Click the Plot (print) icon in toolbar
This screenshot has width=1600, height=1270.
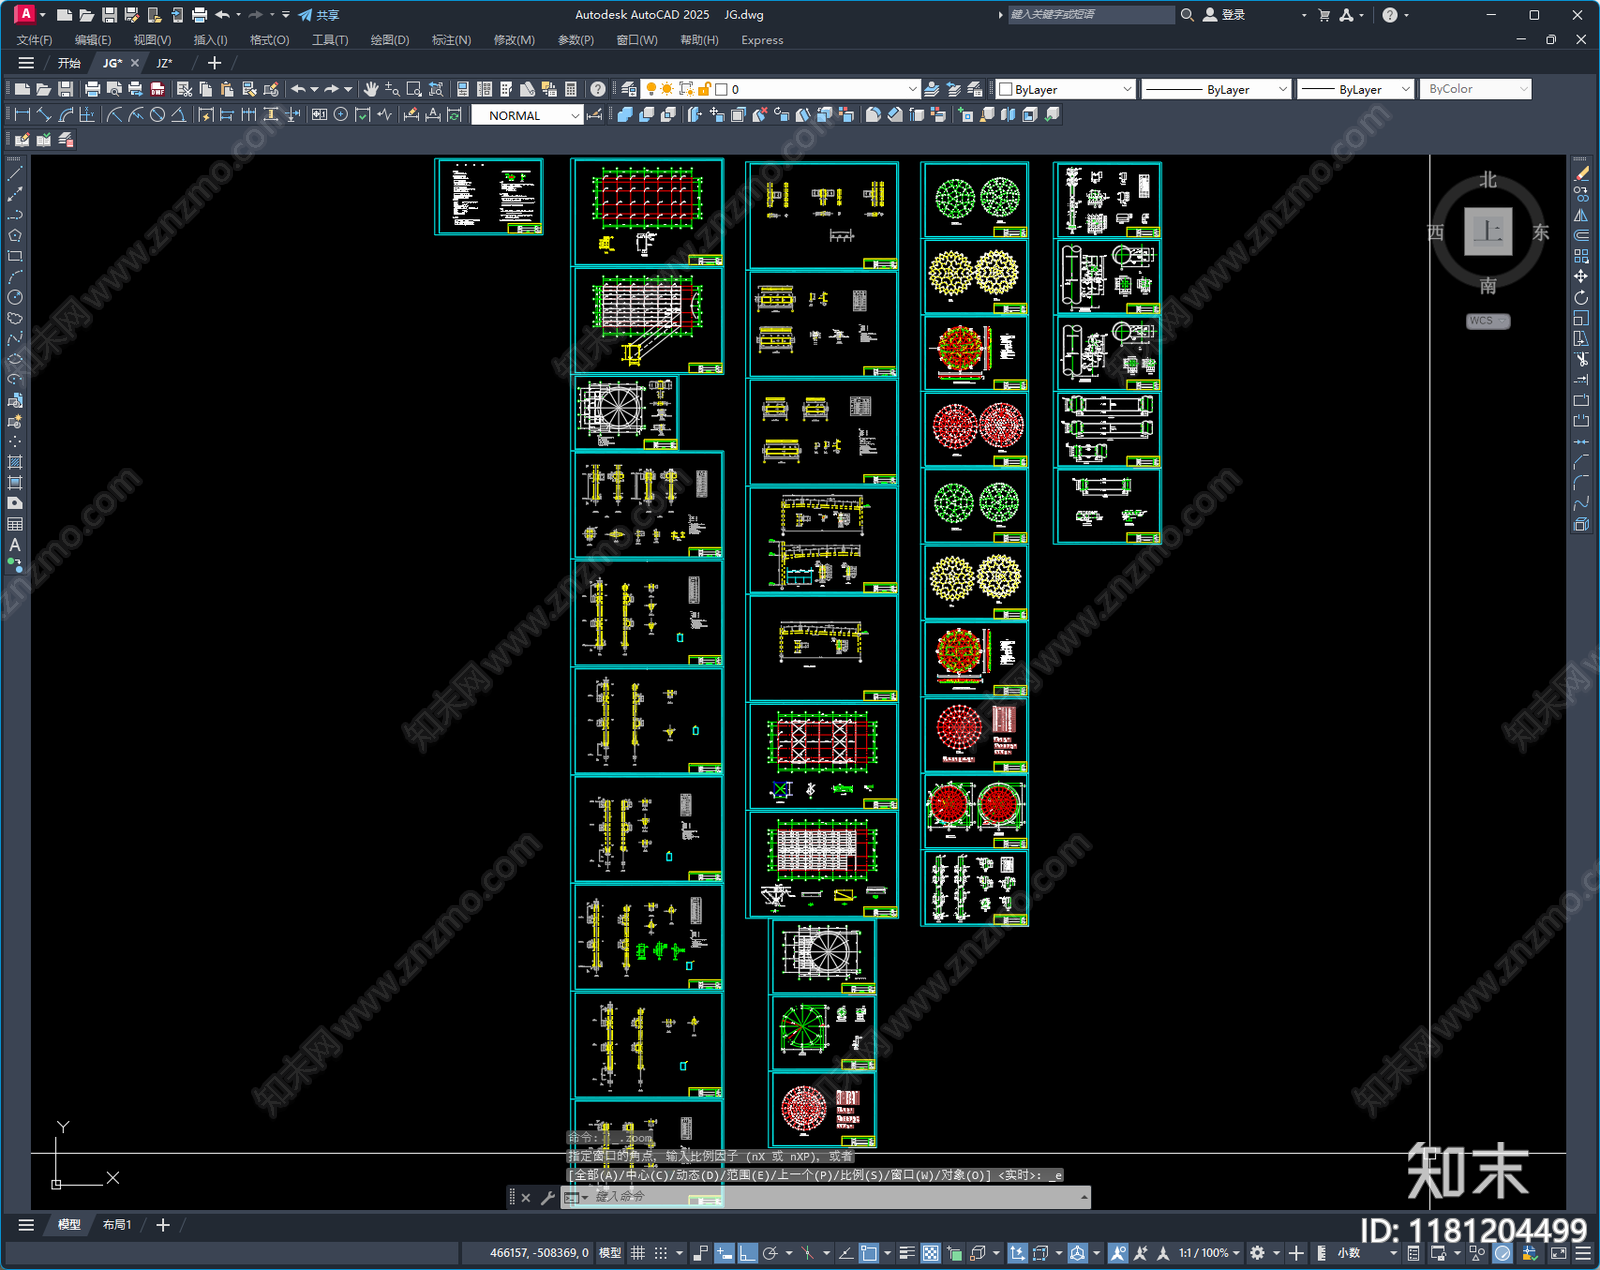92,89
